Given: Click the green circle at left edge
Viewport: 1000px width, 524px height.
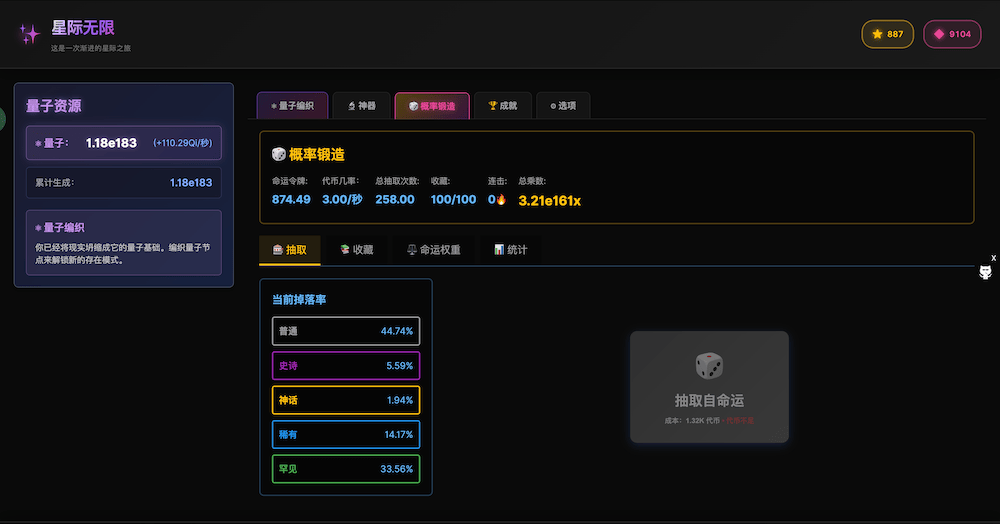Looking at the screenshot, I should coord(2,120).
